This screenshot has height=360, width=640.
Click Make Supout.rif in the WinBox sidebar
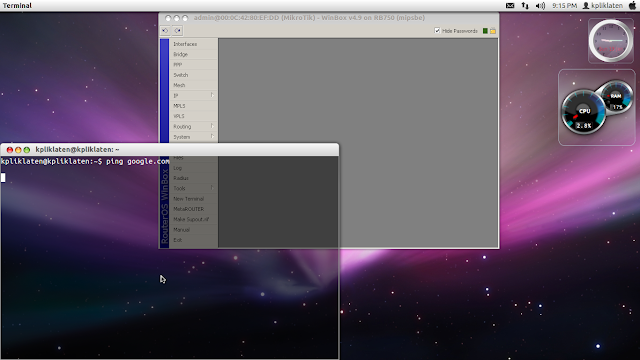click(x=193, y=219)
